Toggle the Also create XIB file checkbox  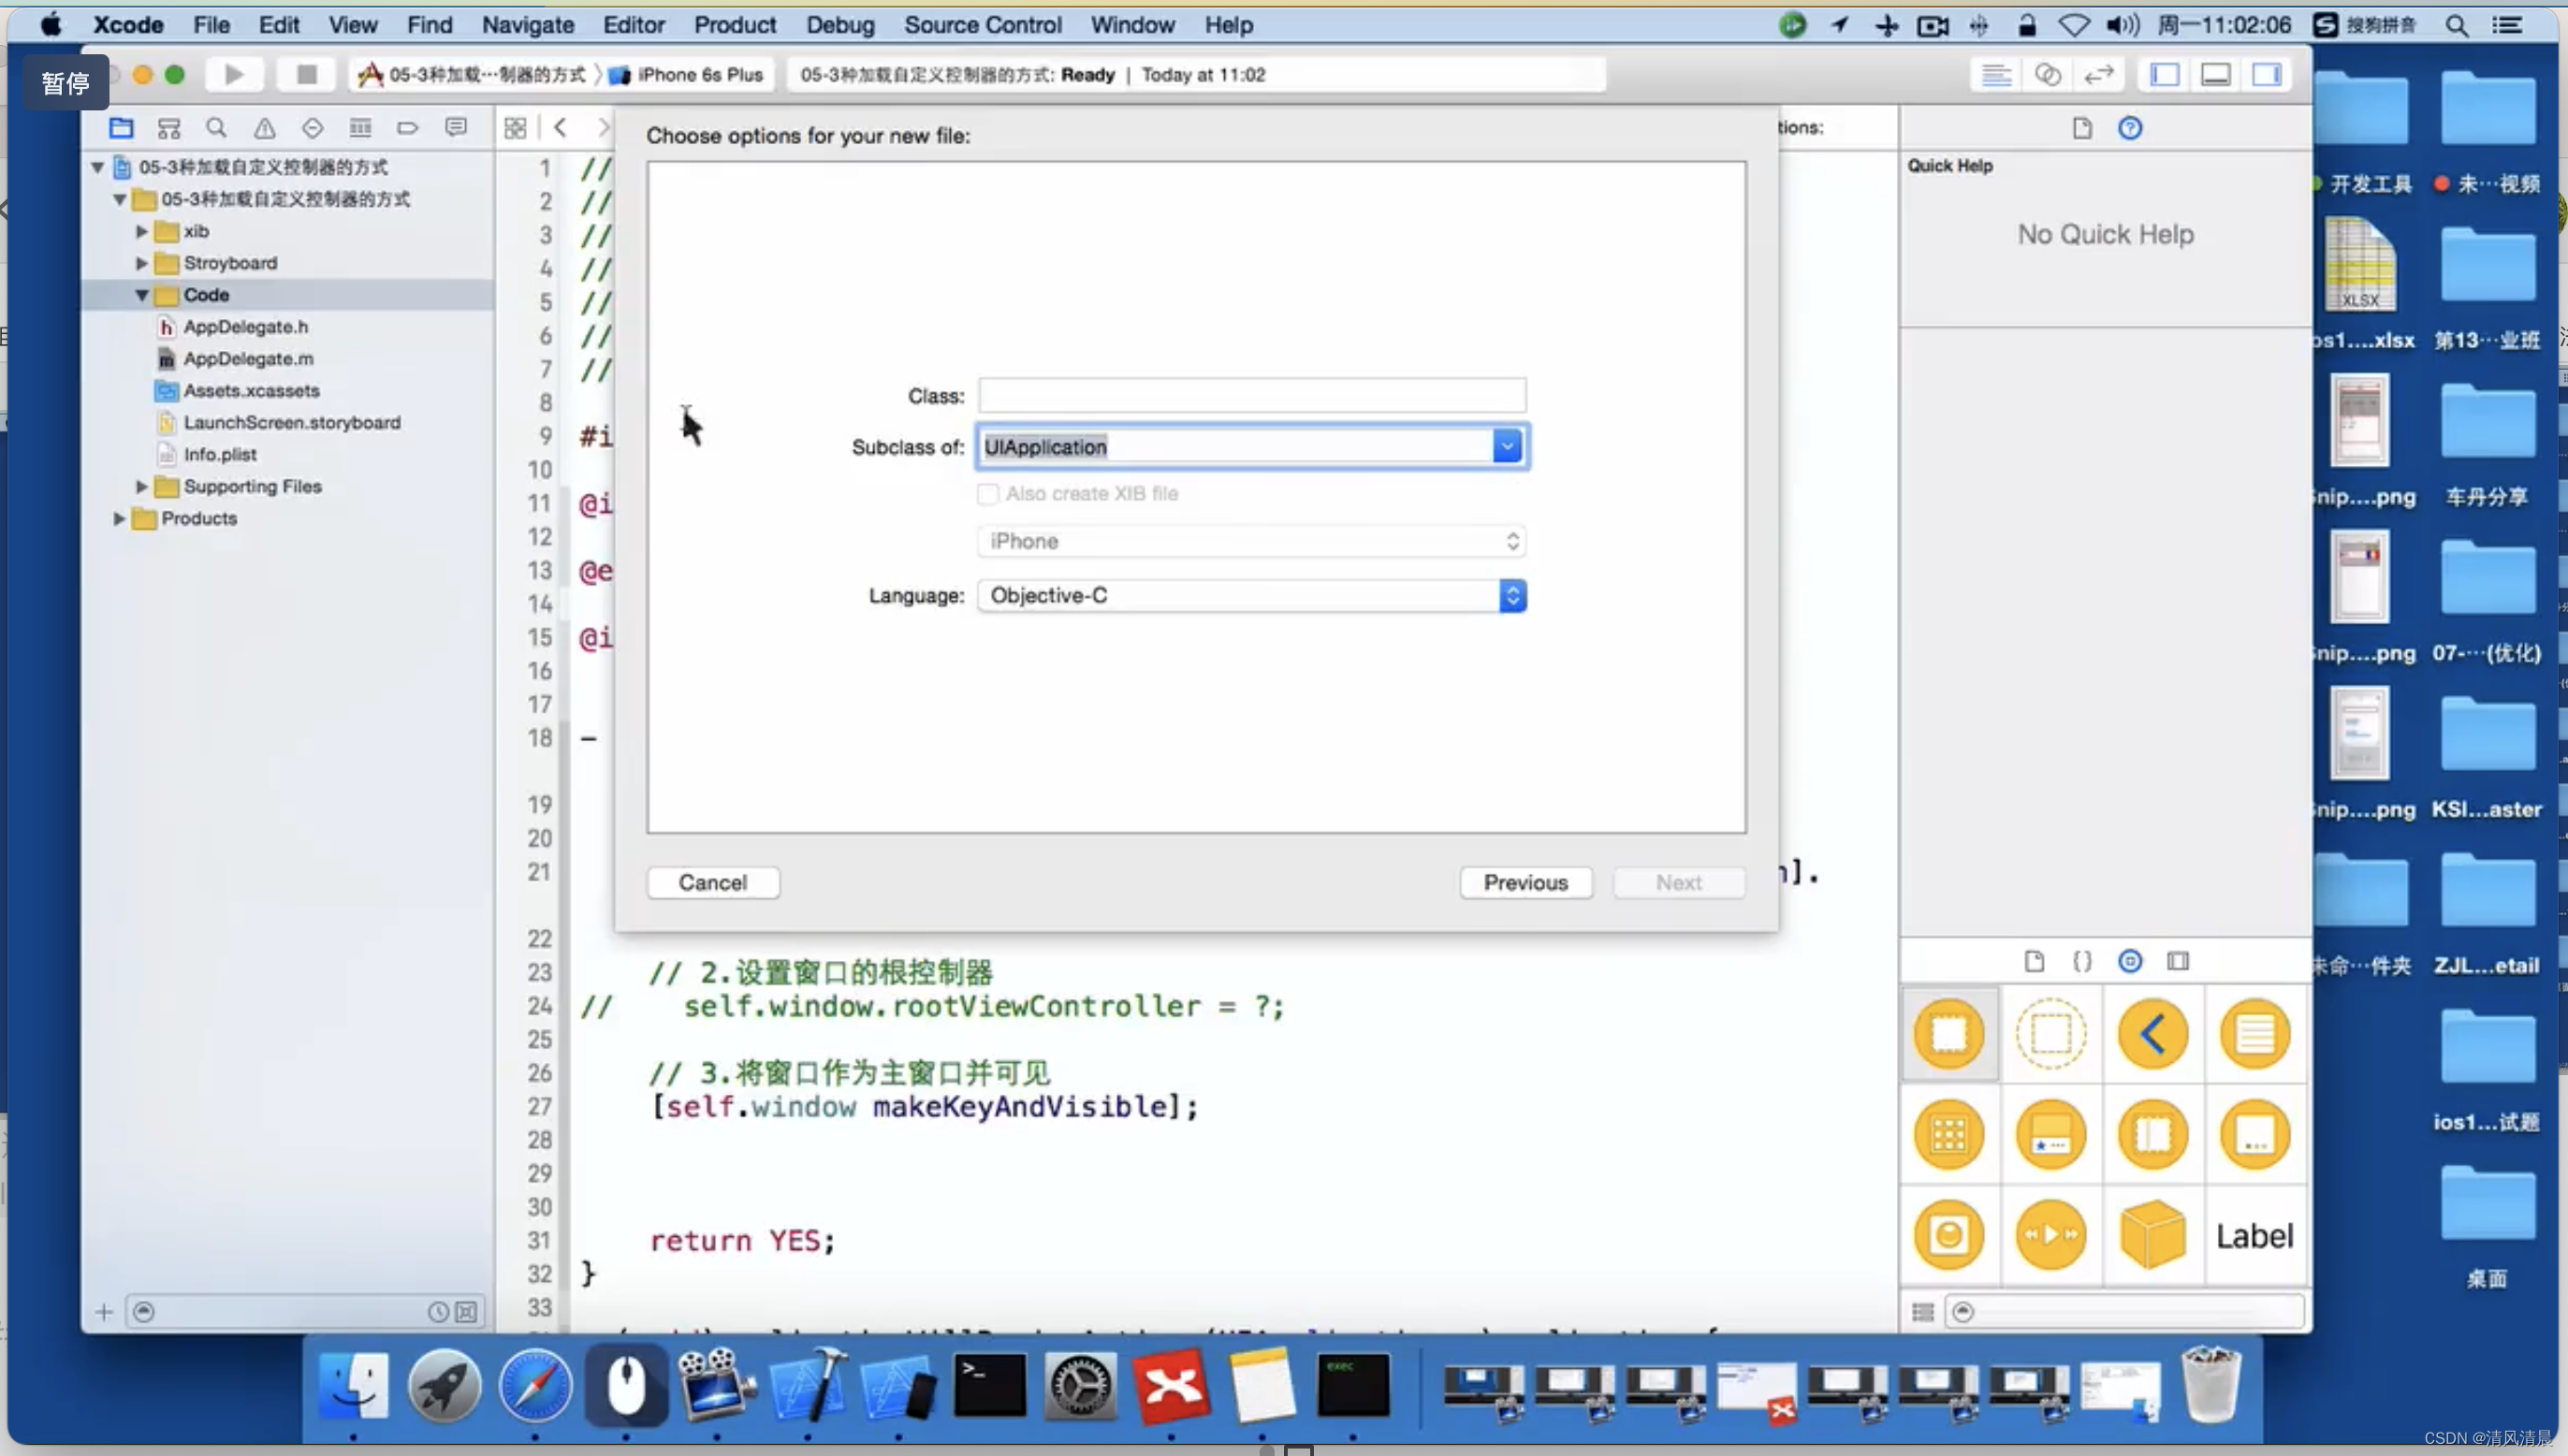click(x=986, y=493)
